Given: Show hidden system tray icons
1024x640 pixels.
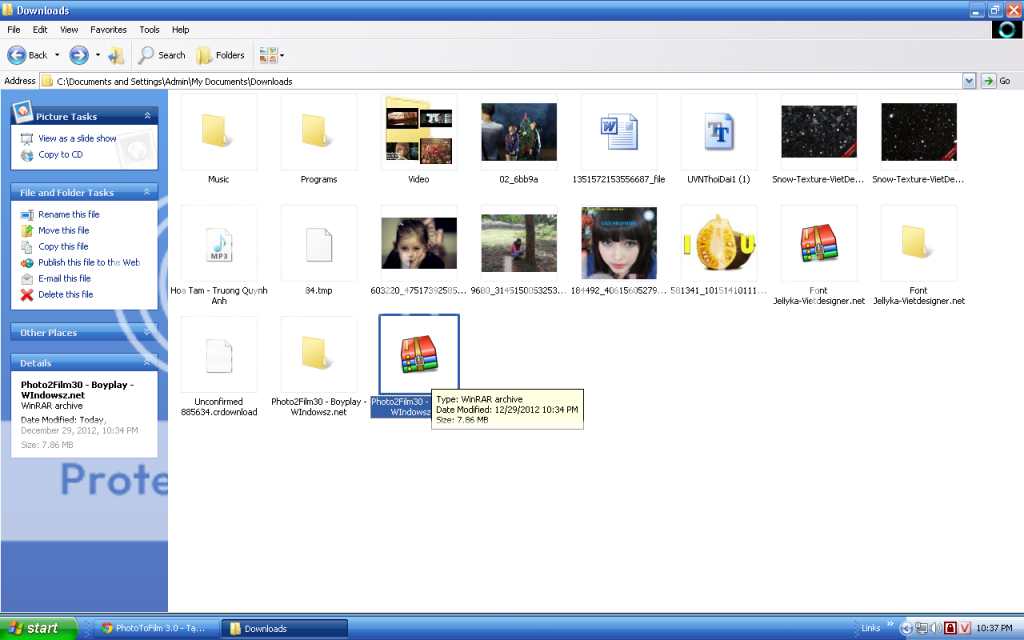Looking at the screenshot, I should [906, 628].
